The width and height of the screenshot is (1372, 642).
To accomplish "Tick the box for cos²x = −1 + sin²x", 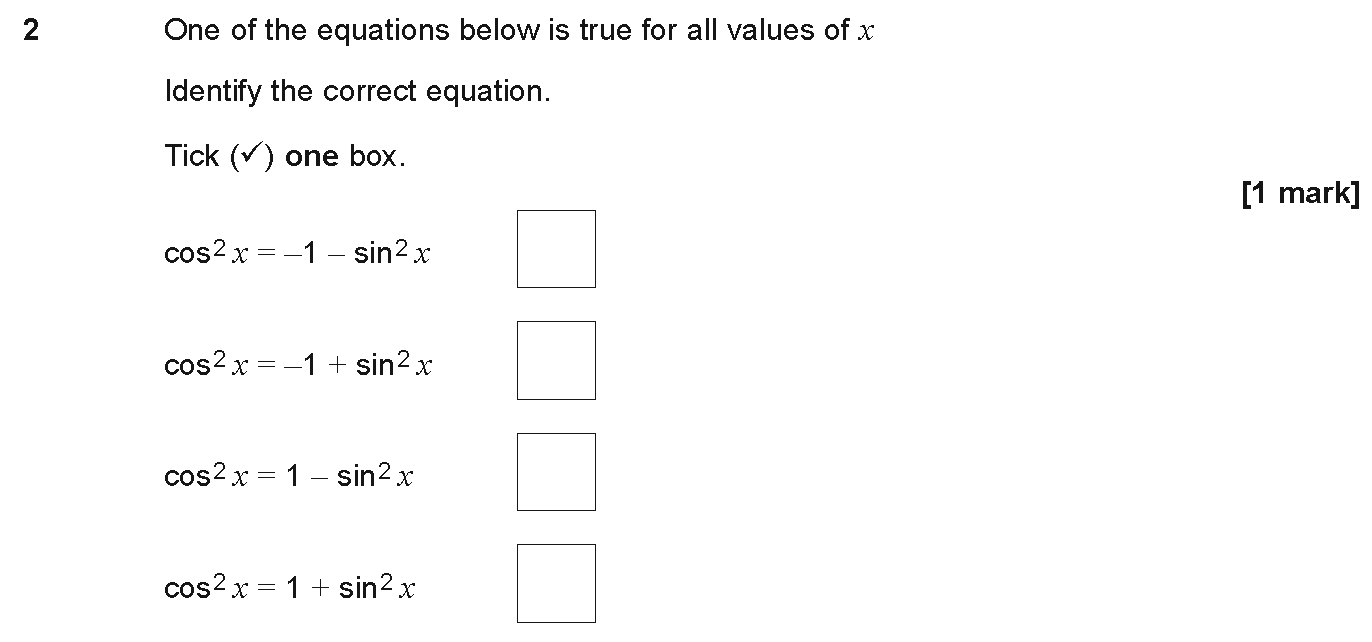I will (x=556, y=360).
